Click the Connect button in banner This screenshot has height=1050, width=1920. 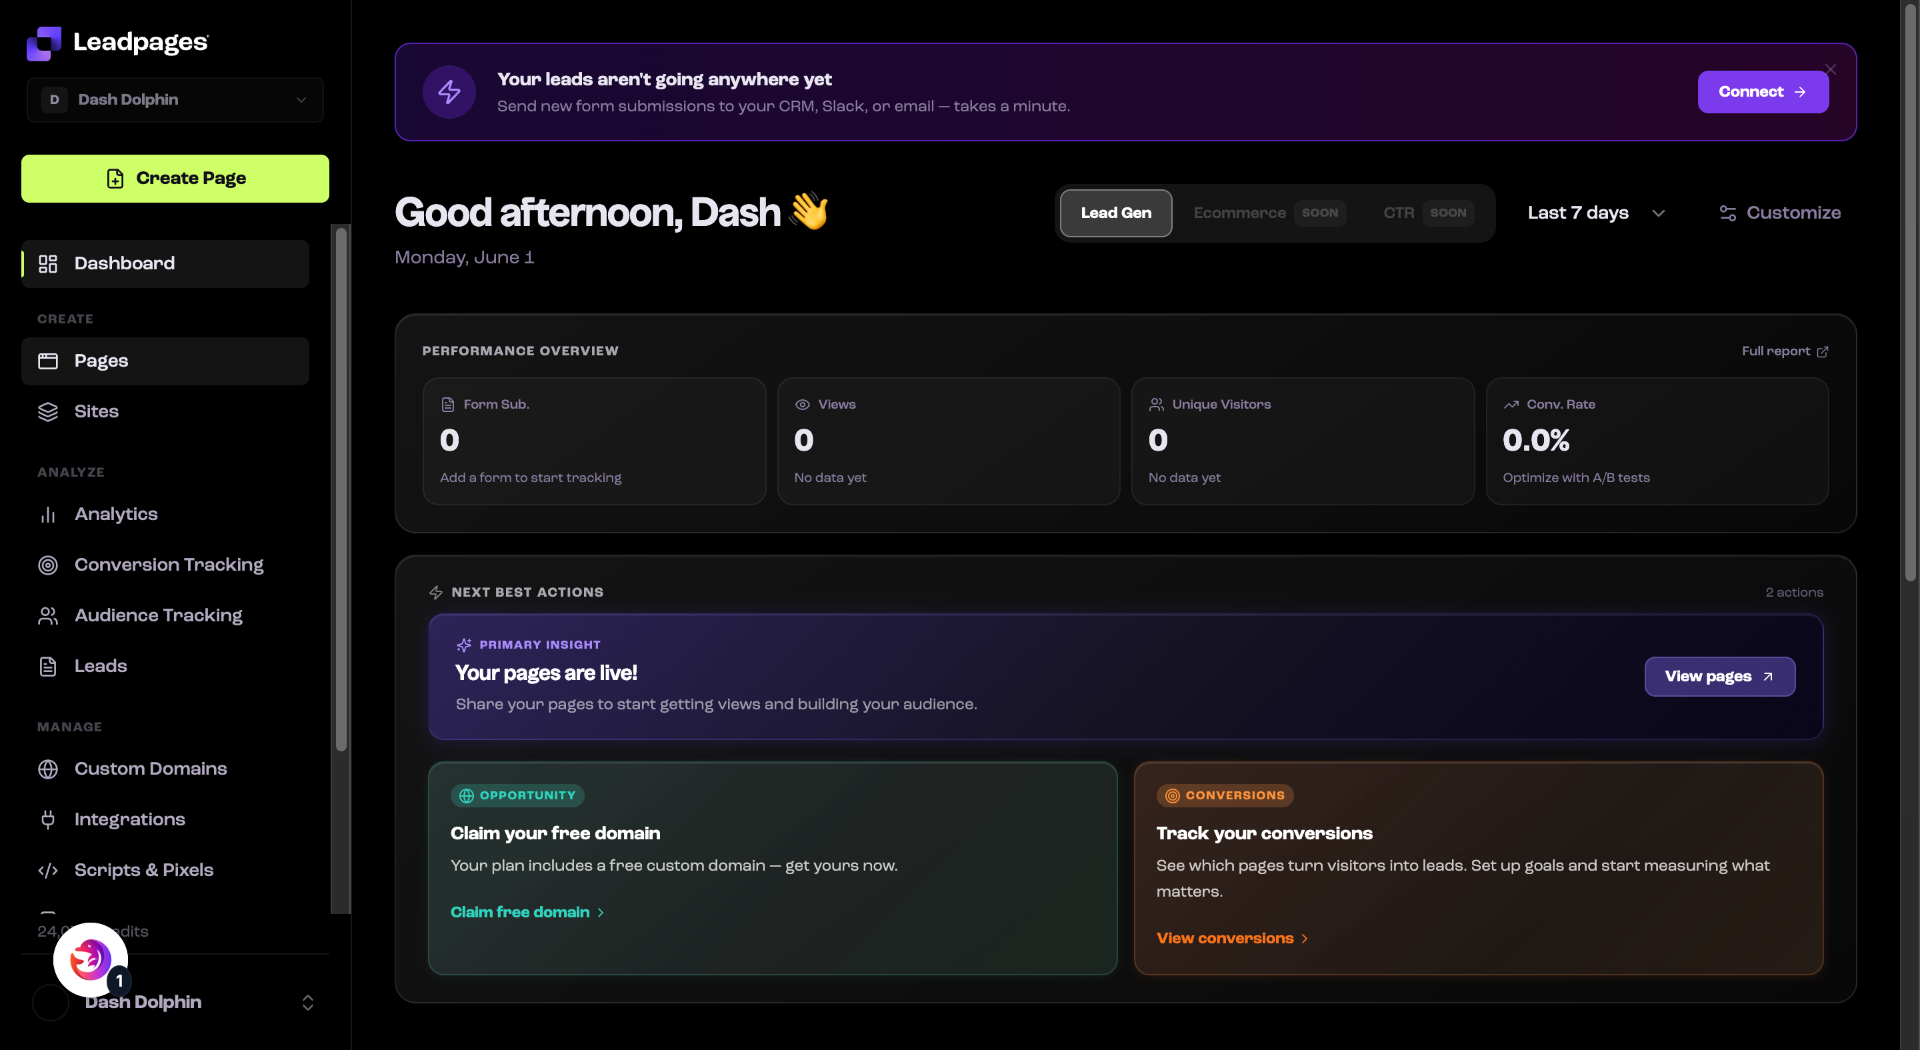[x=1763, y=92]
